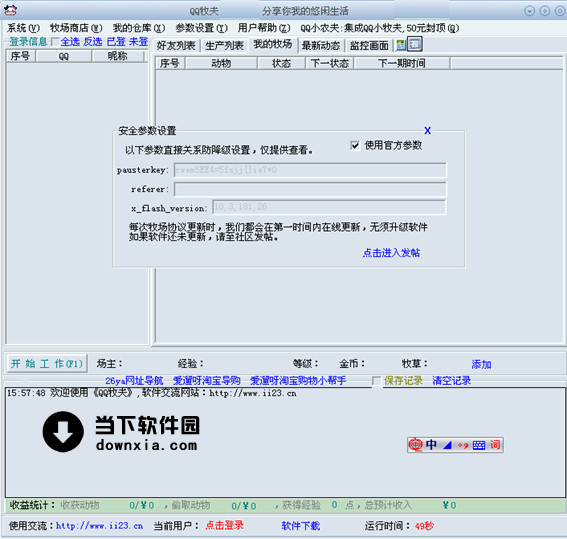
Task: Open the QQ小农夫 50元封顶 menu
Action: coord(380,28)
